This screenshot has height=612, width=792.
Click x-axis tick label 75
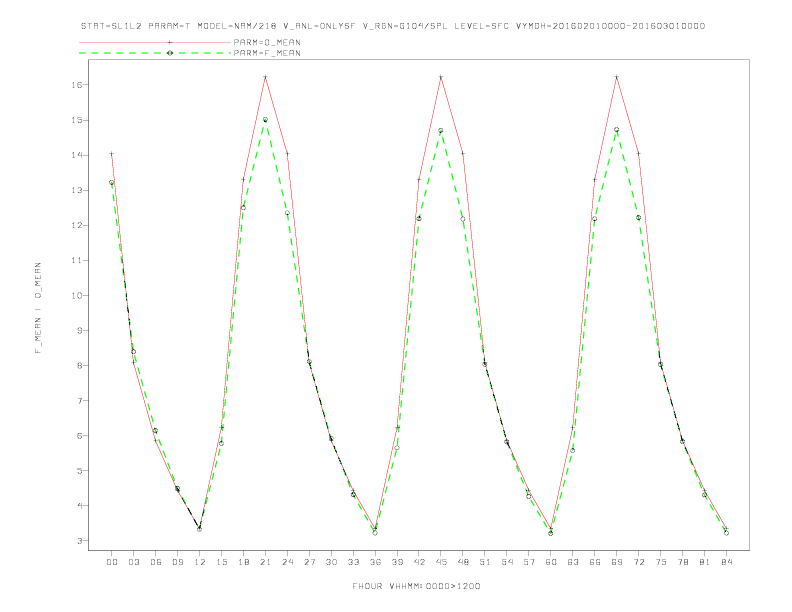[661, 562]
